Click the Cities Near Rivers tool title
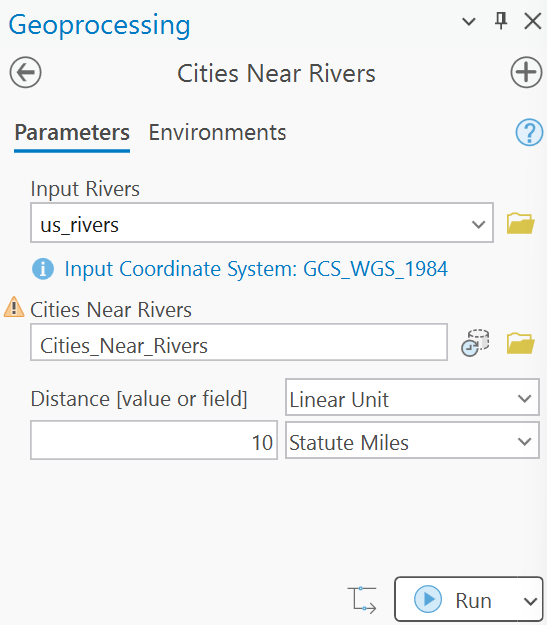The width and height of the screenshot is (547, 625). (x=276, y=73)
